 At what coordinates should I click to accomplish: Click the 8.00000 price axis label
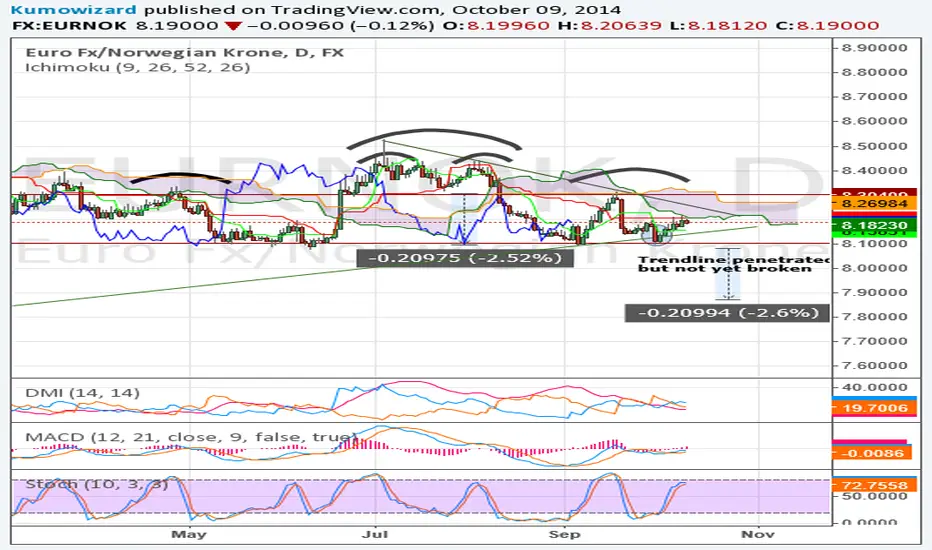point(874,268)
